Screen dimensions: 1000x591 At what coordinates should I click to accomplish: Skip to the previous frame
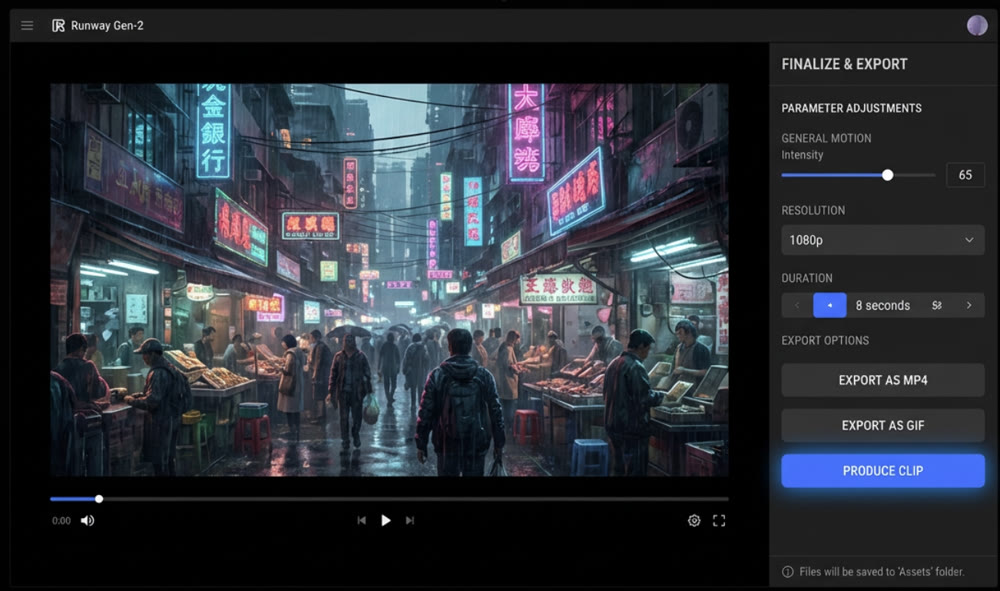(361, 520)
